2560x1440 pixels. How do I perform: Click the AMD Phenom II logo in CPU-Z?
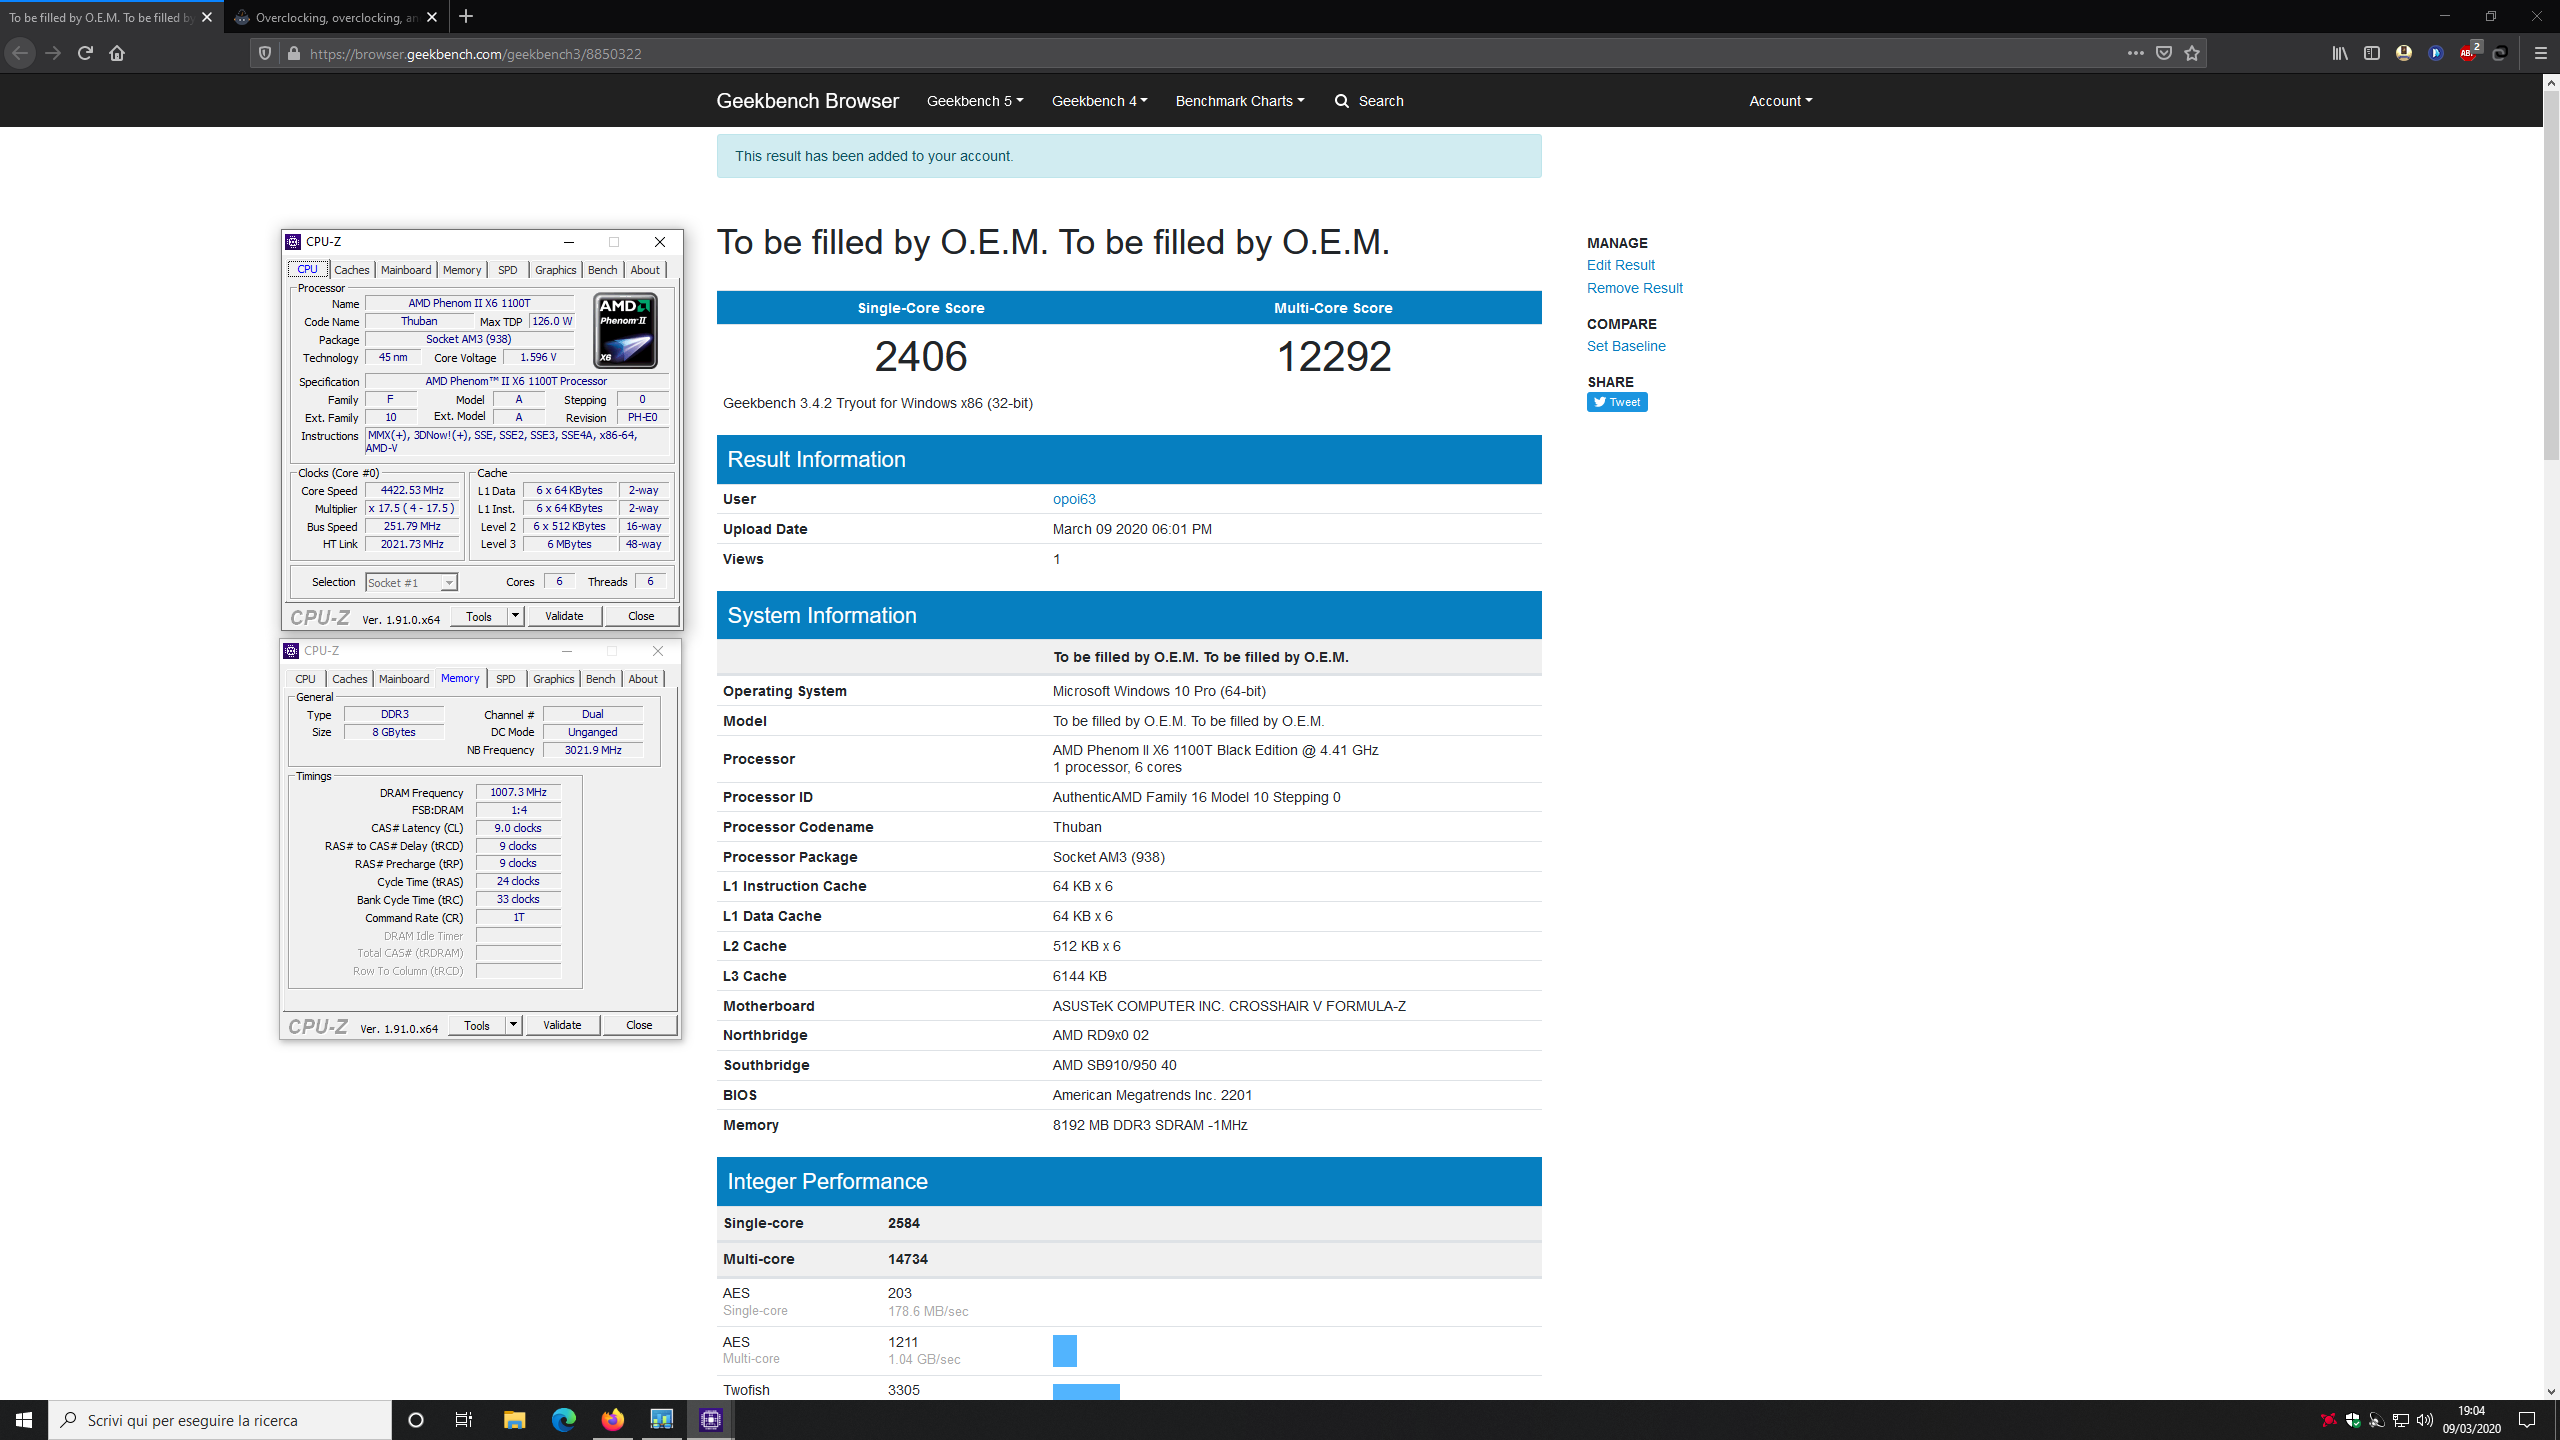[625, 330]
